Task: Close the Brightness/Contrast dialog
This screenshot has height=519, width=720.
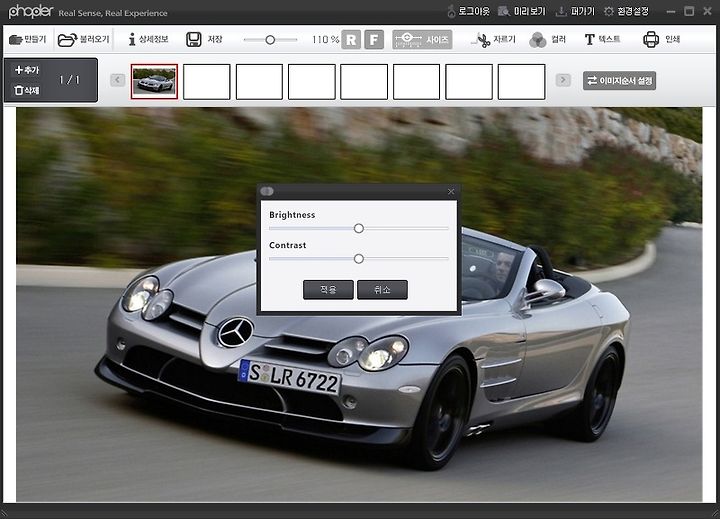Action: coord(451,192)
